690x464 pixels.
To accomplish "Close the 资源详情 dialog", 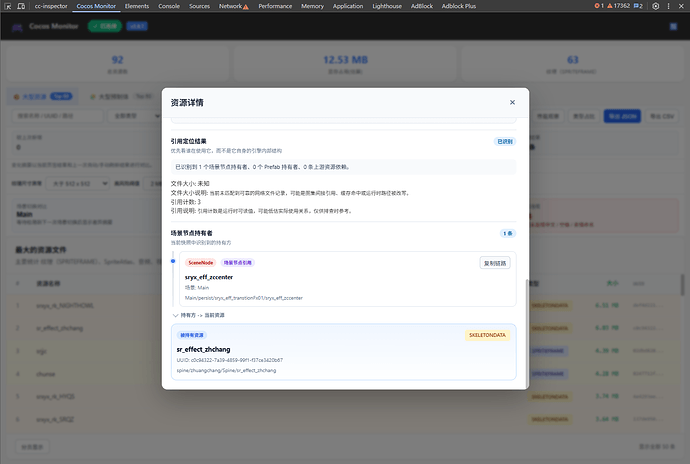I will coord(512,102).
